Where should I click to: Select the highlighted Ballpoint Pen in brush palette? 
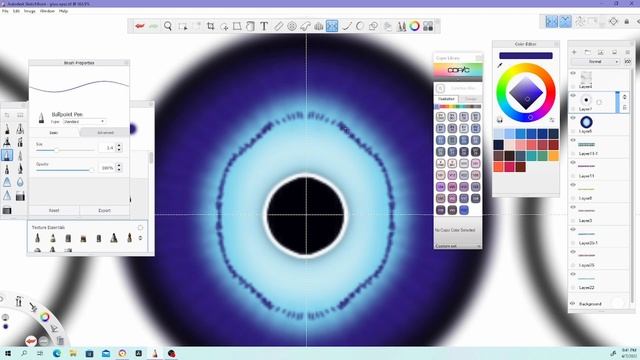tap(7, 155)
